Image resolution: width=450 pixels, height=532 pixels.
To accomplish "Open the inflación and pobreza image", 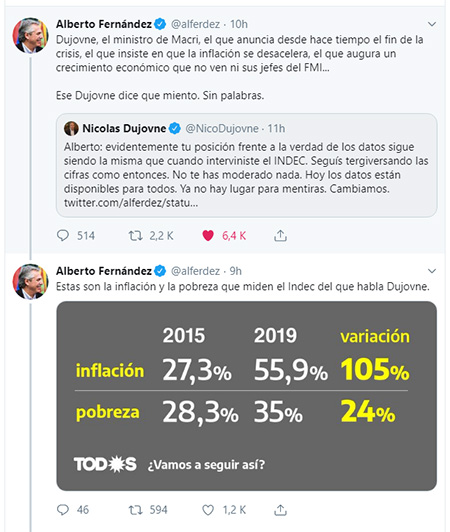I will click(x=246, y=396).
